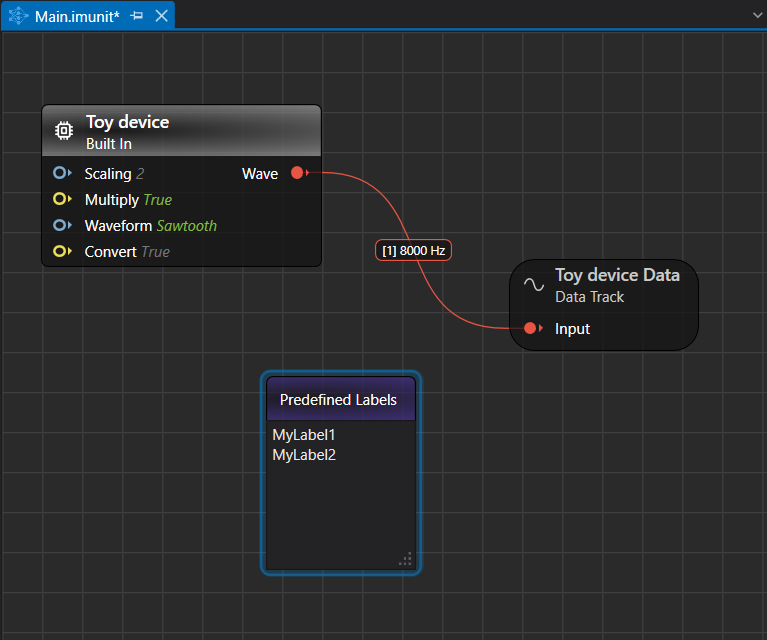
Task: Click the Wave red output port
Action: coord(297,173)
